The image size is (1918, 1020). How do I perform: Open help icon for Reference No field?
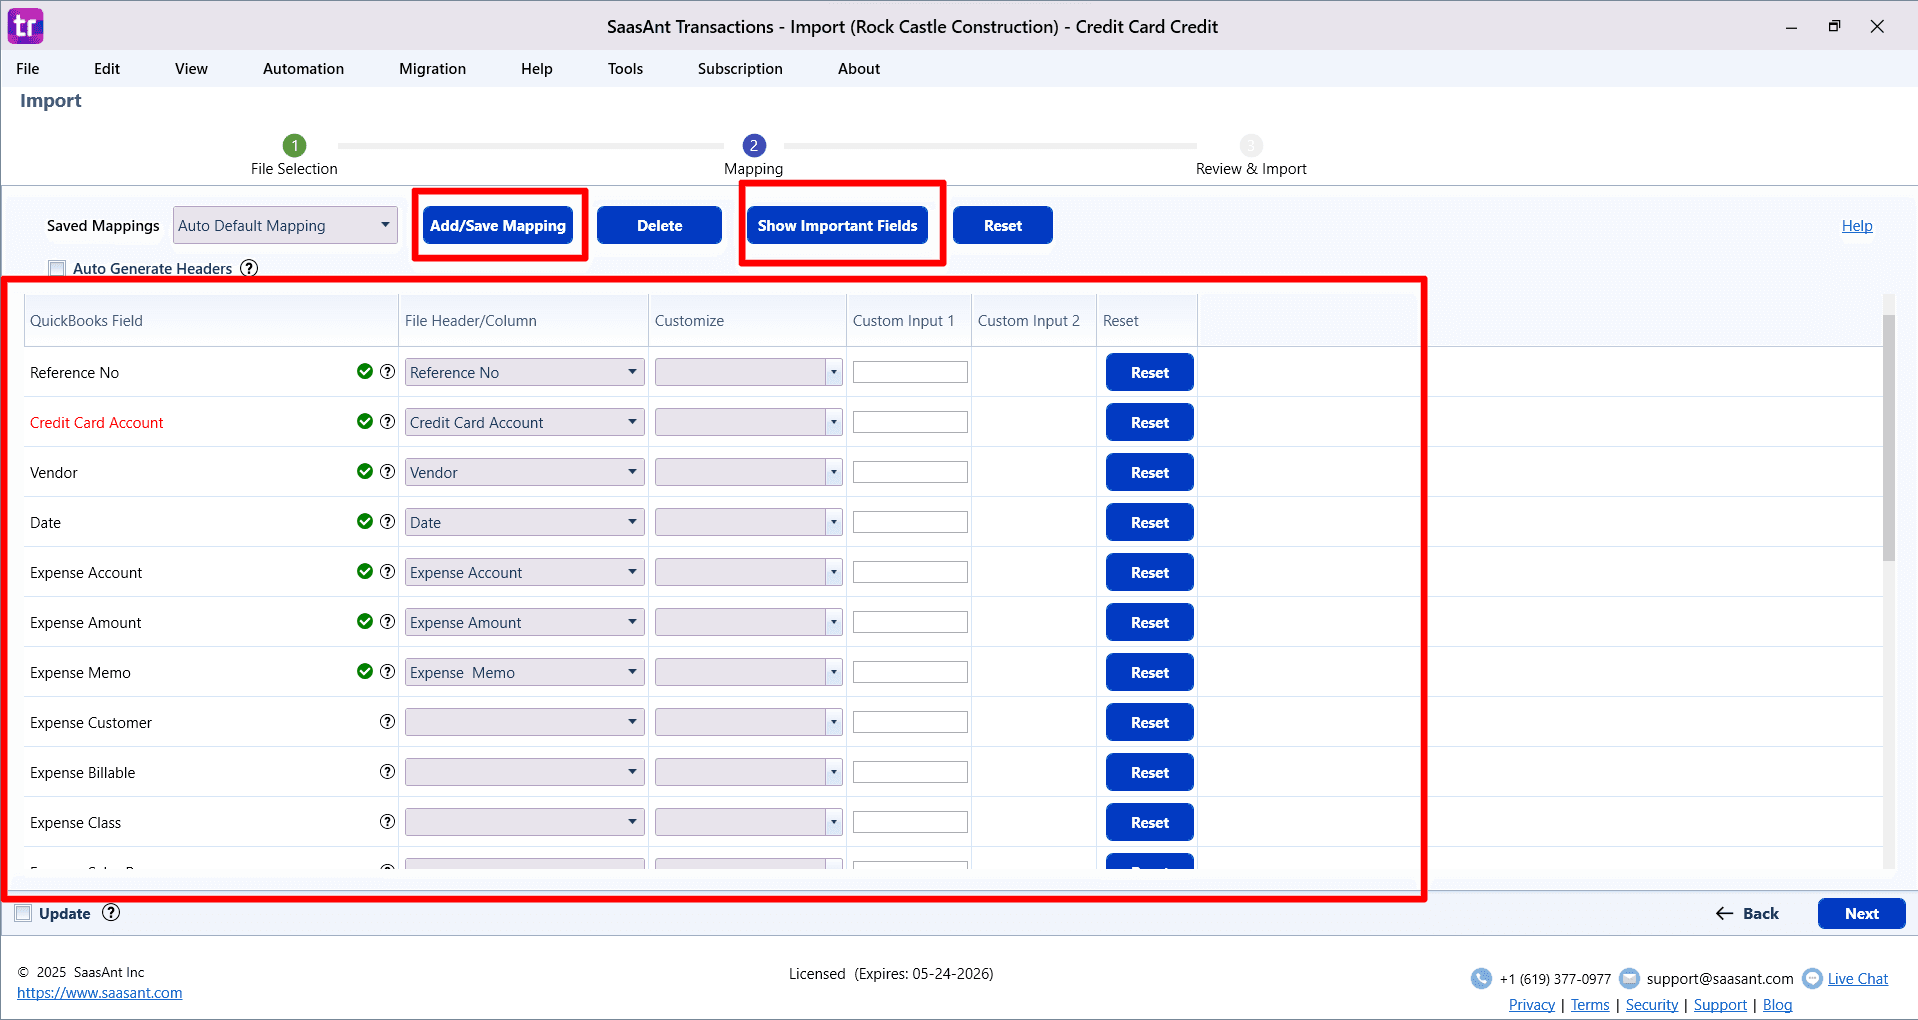coord(387,372)
